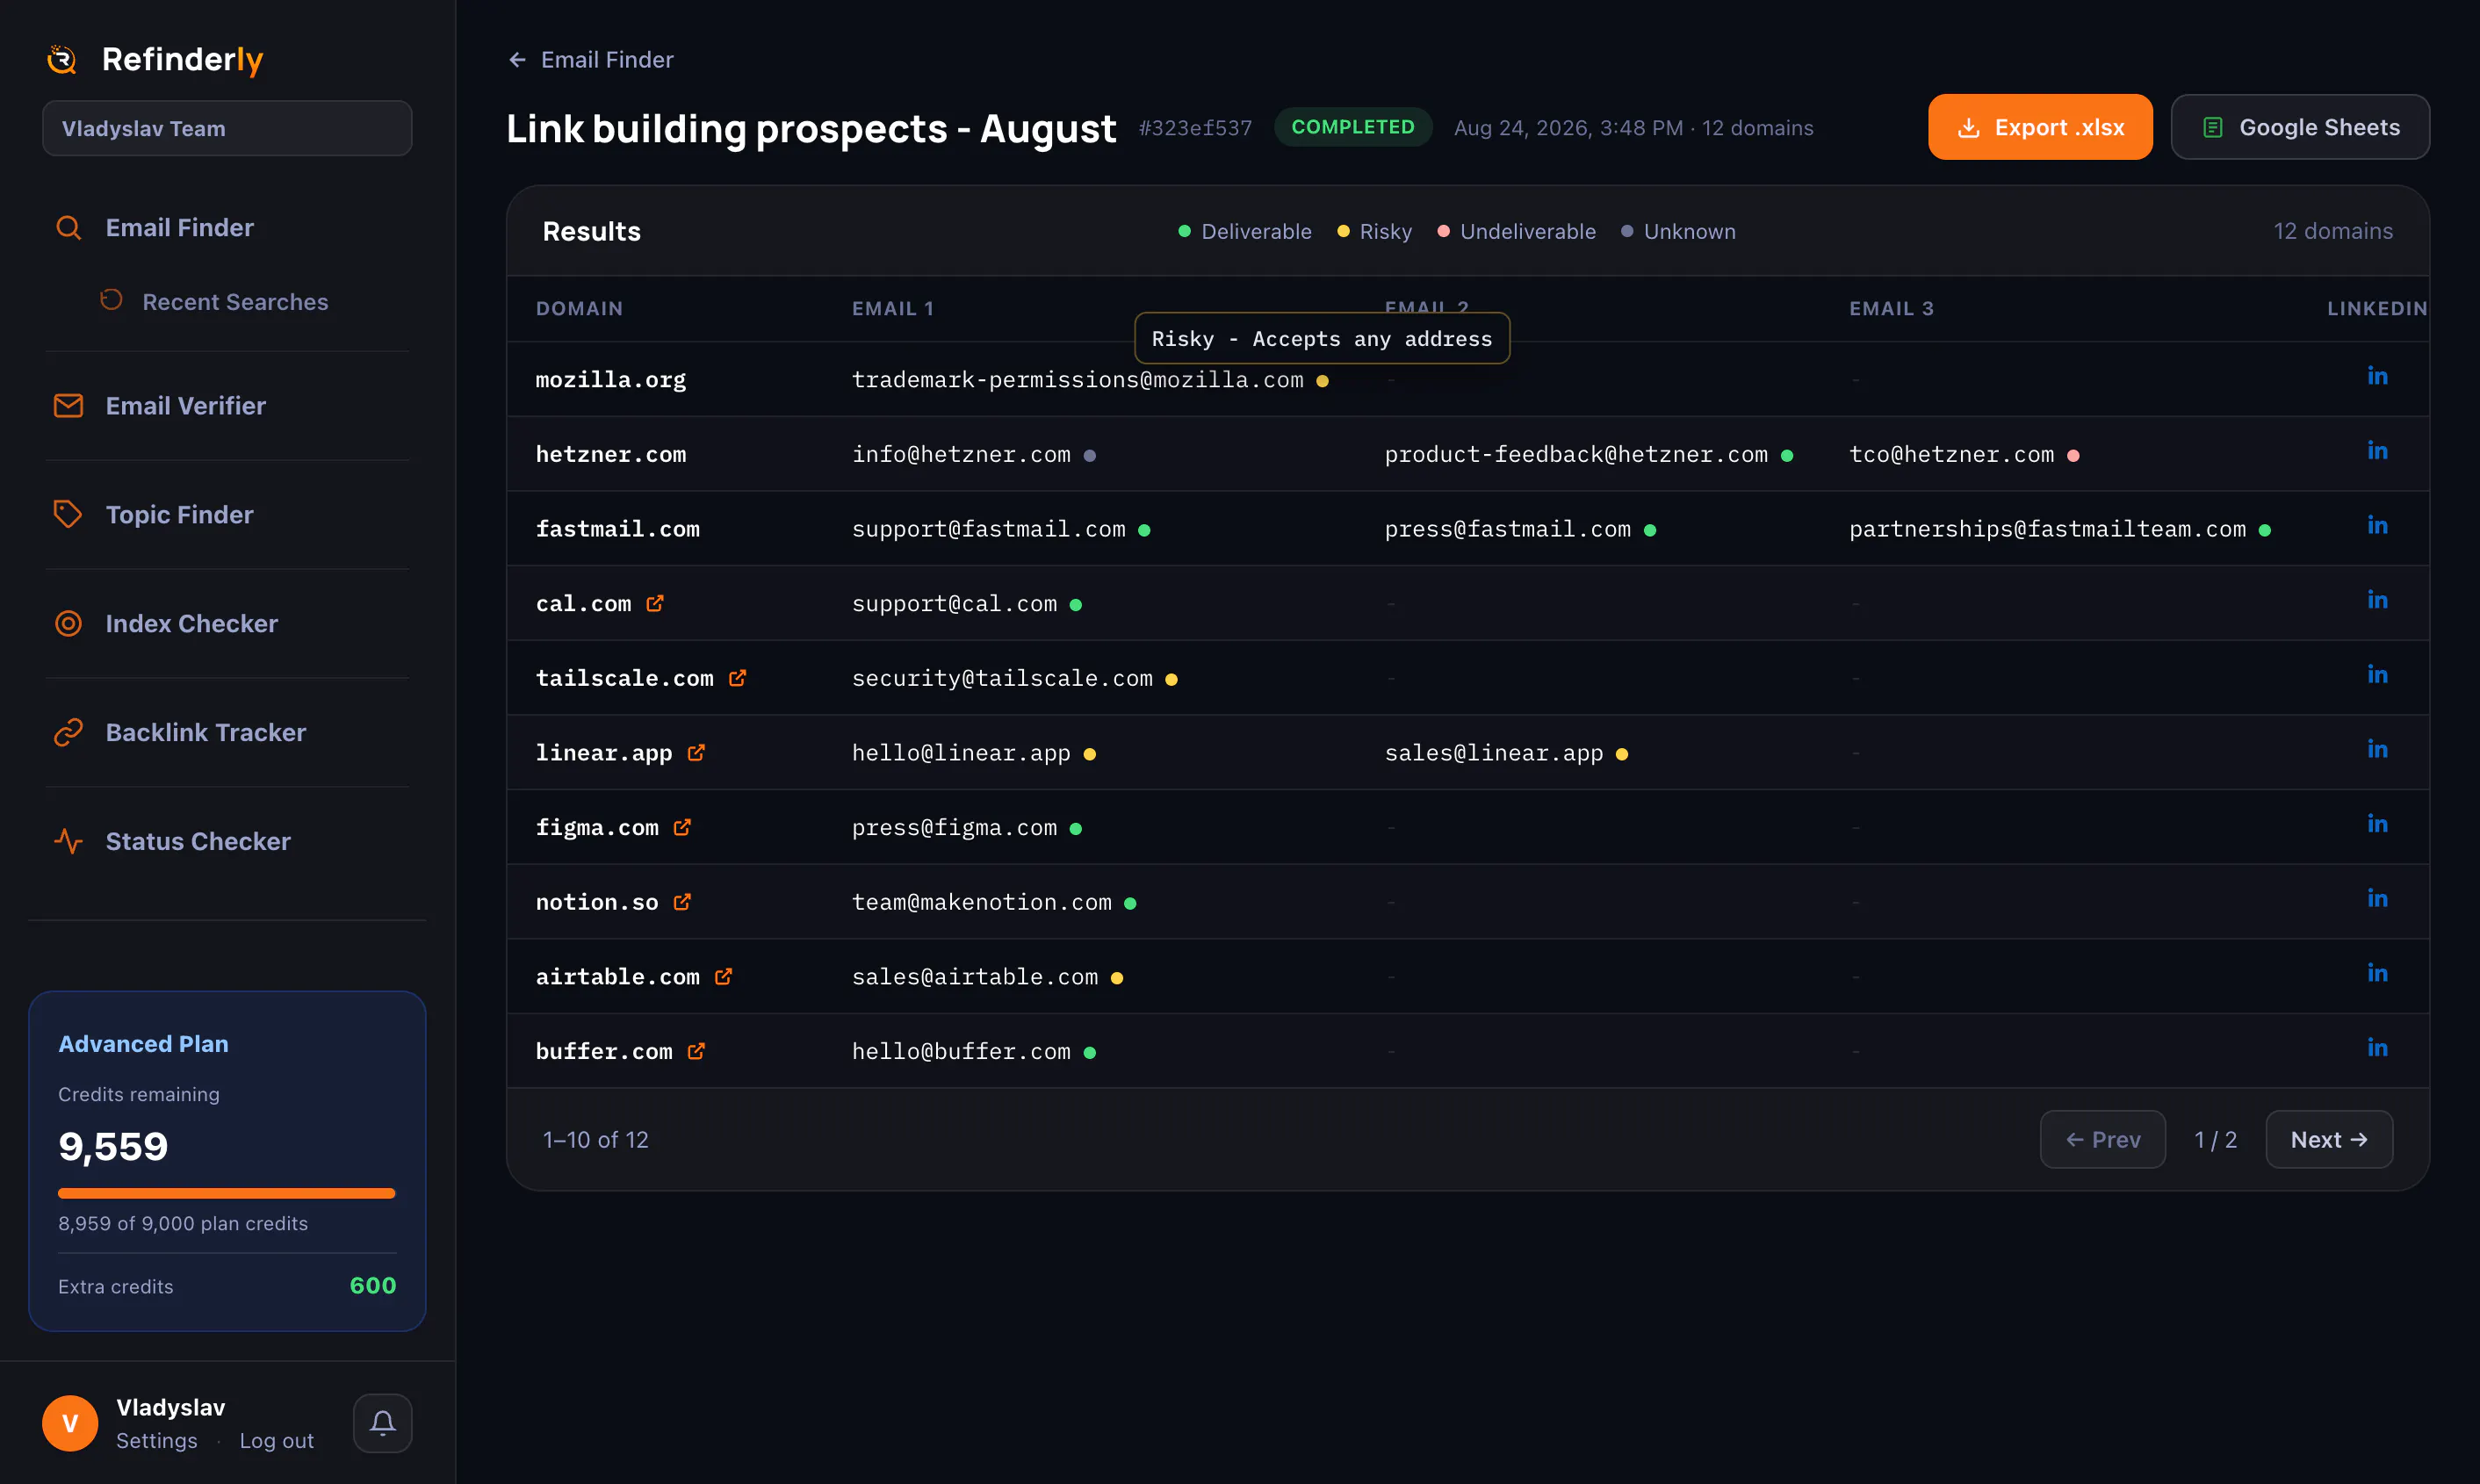Click the undeliverable status dot for tco@hetzner.com

coord(2073,456)
